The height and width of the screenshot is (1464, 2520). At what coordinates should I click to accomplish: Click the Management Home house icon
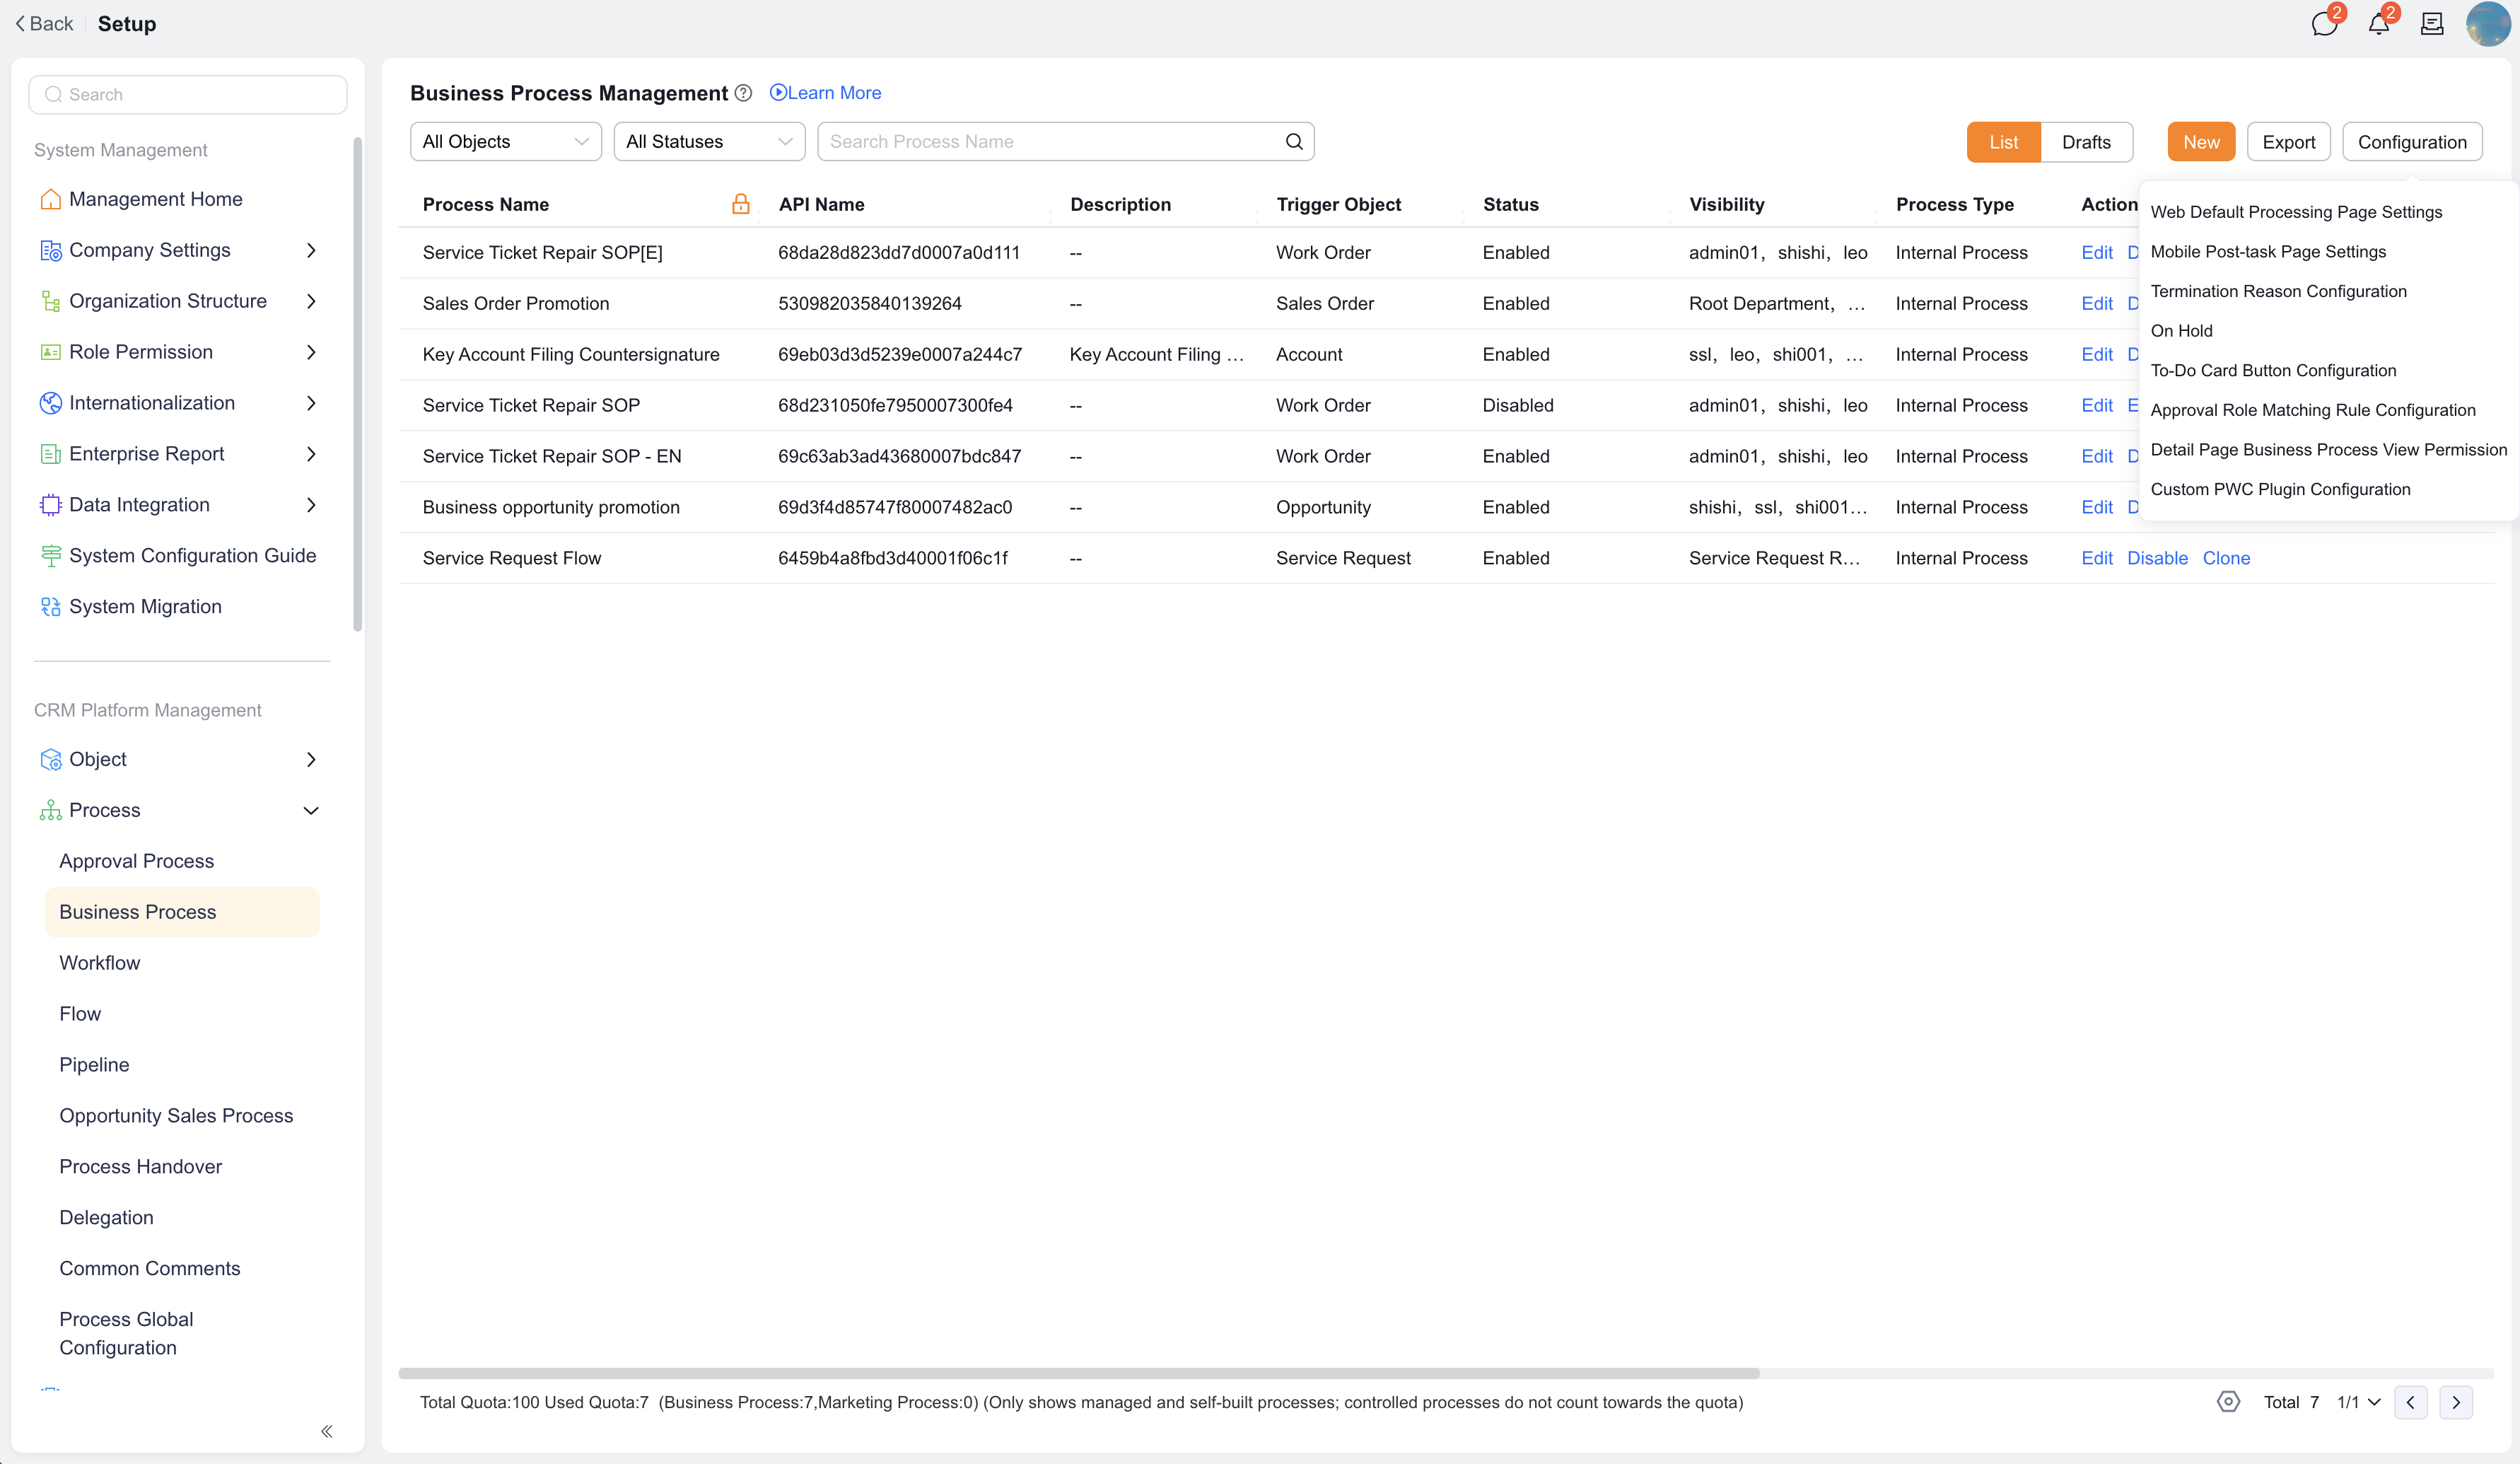pos(50,199)
